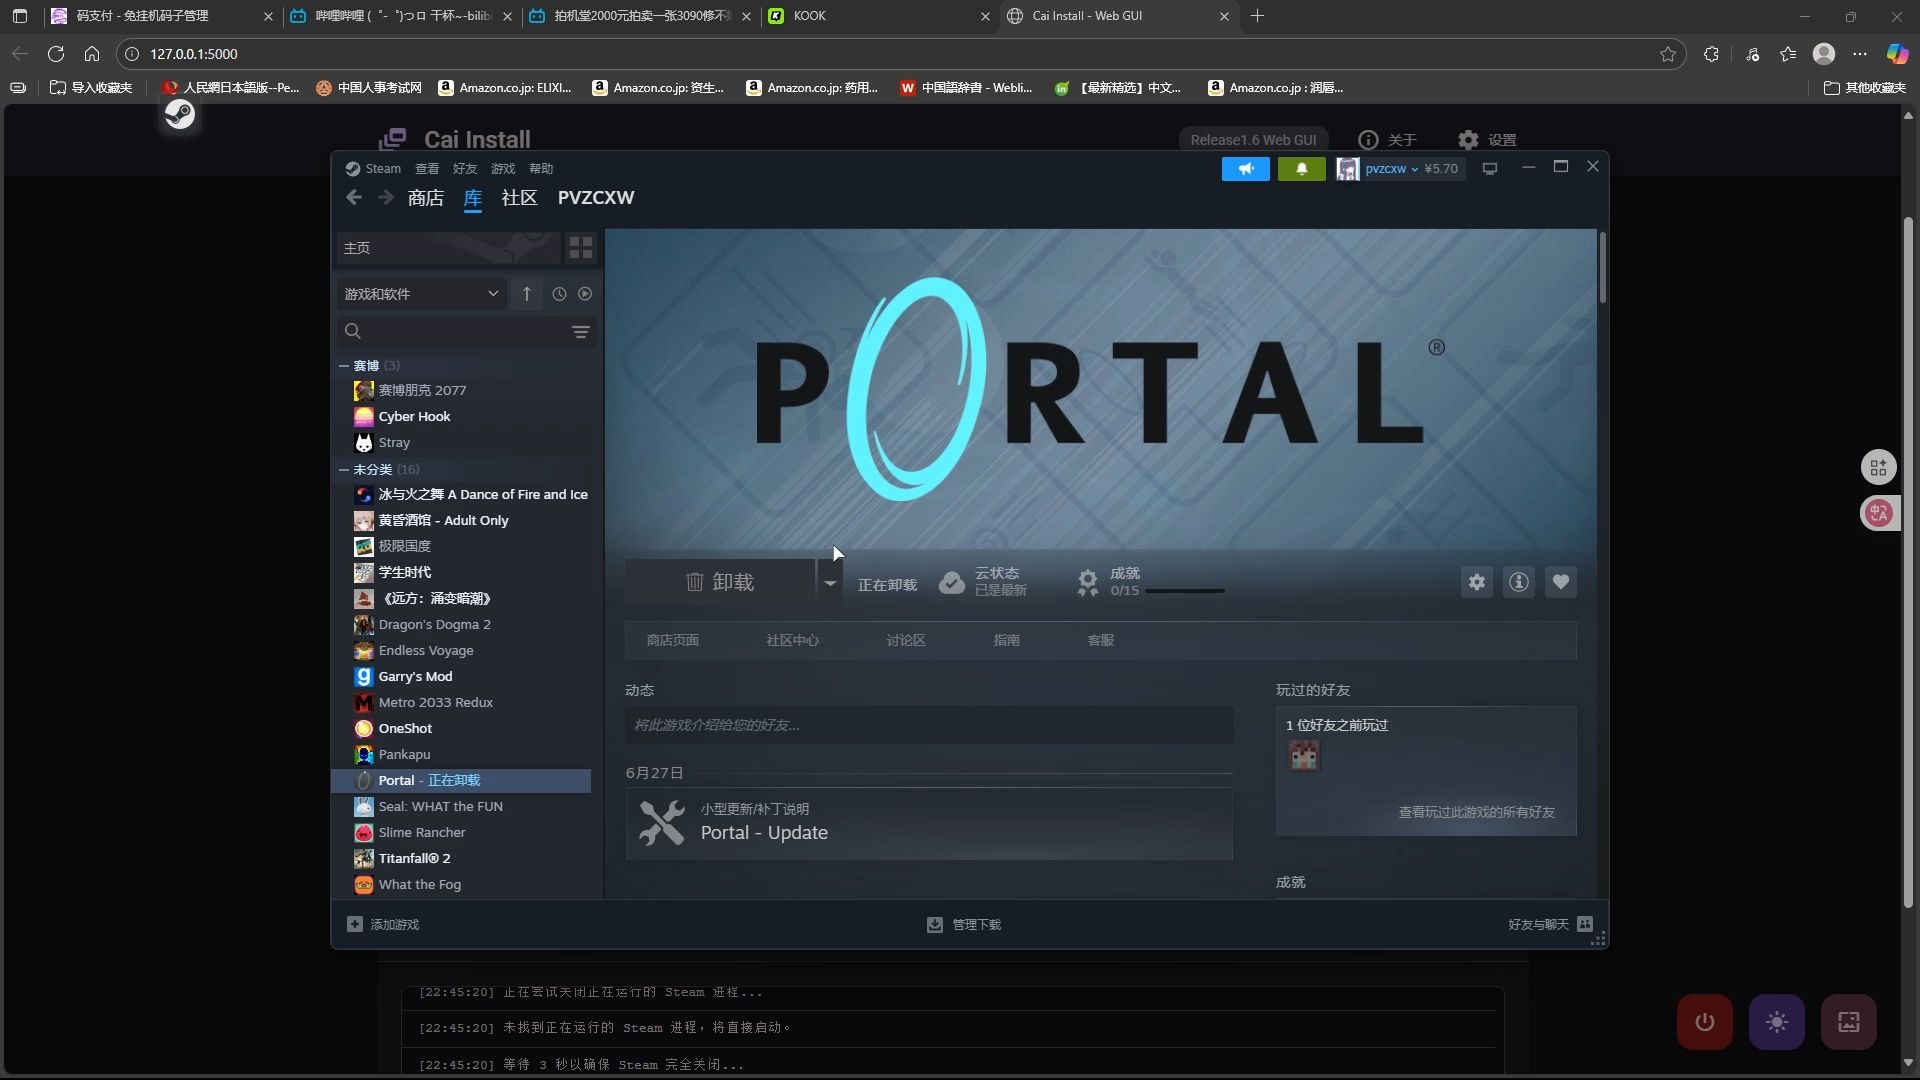This screenshot has width=1920, height=1080.
Task: Show ready-to-play games filter icon
Action: [x=585, y=294]
